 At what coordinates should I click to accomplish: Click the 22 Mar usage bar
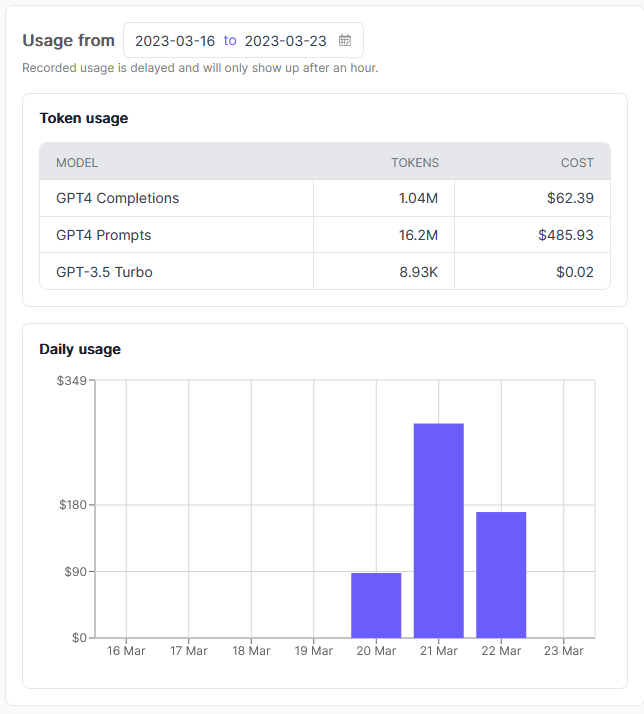(501, 574)
